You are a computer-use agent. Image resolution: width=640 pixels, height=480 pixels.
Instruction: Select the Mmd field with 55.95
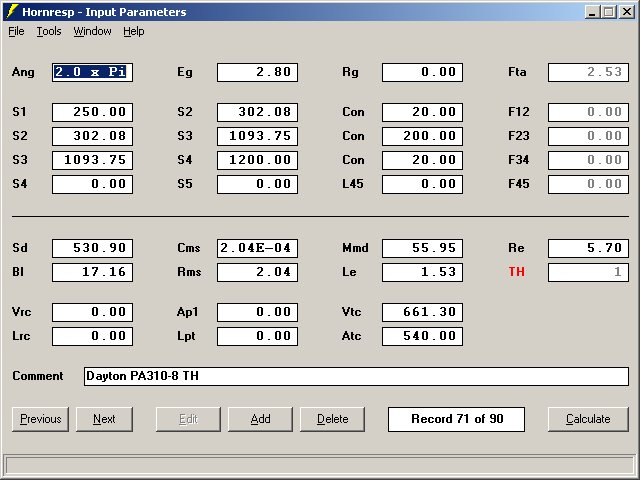pos(422,248)
